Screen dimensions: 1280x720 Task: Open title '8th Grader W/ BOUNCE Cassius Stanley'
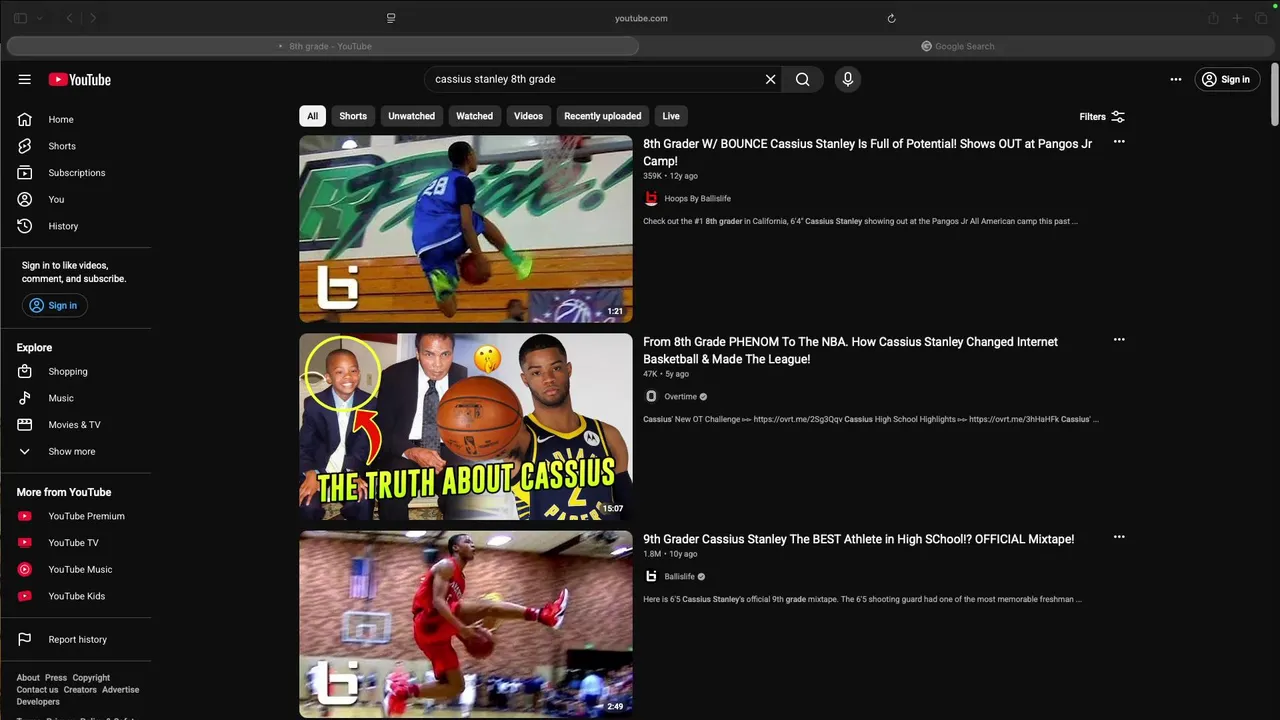coord(867,152)
